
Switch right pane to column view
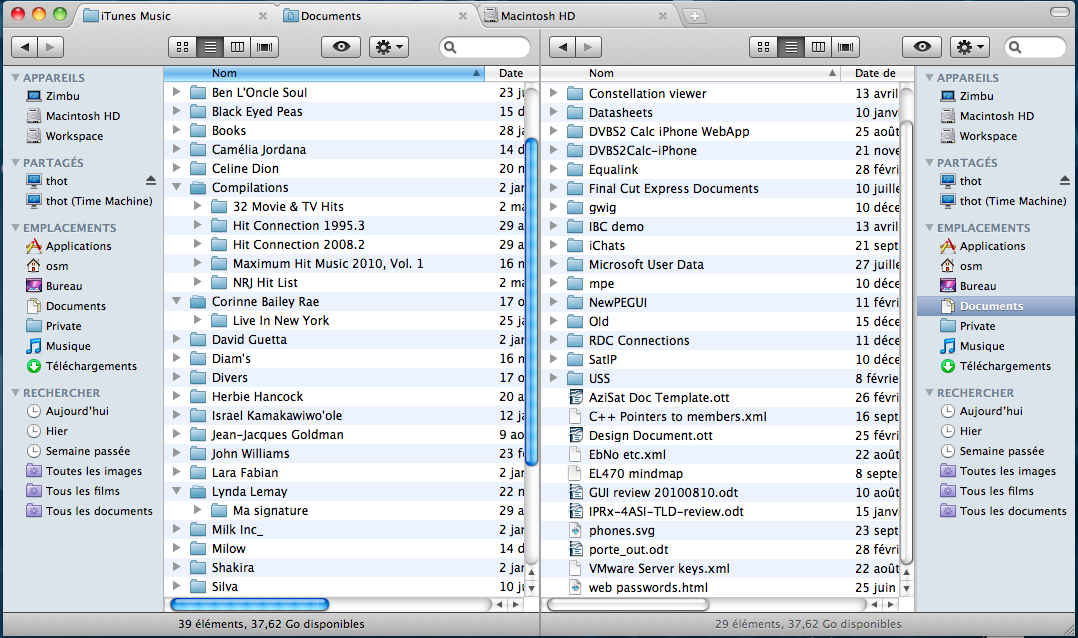point(818,47)
